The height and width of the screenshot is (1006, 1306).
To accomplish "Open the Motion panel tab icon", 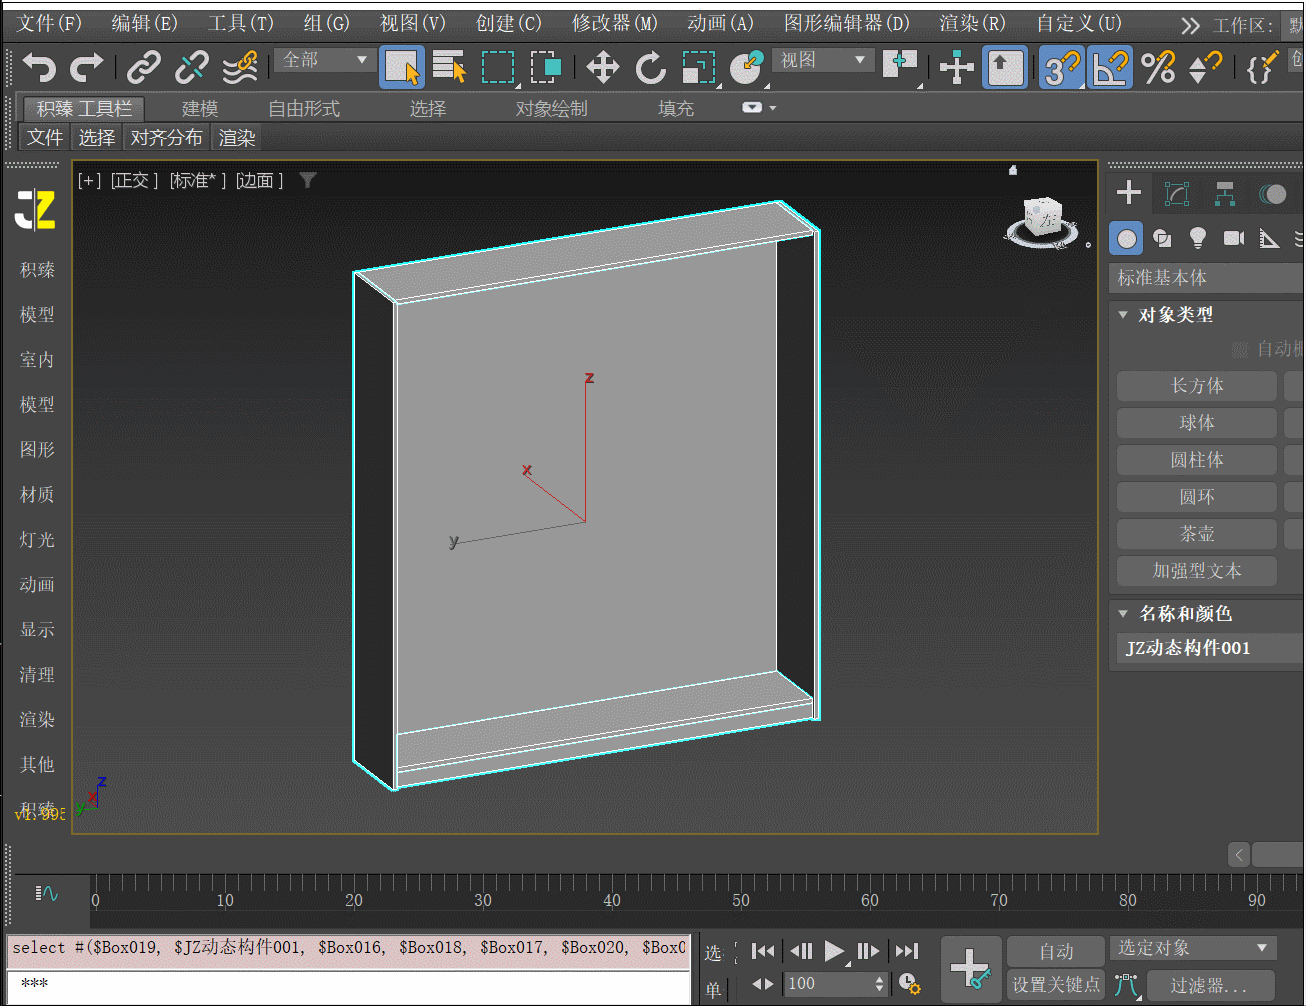I will tap(1273, 193).
